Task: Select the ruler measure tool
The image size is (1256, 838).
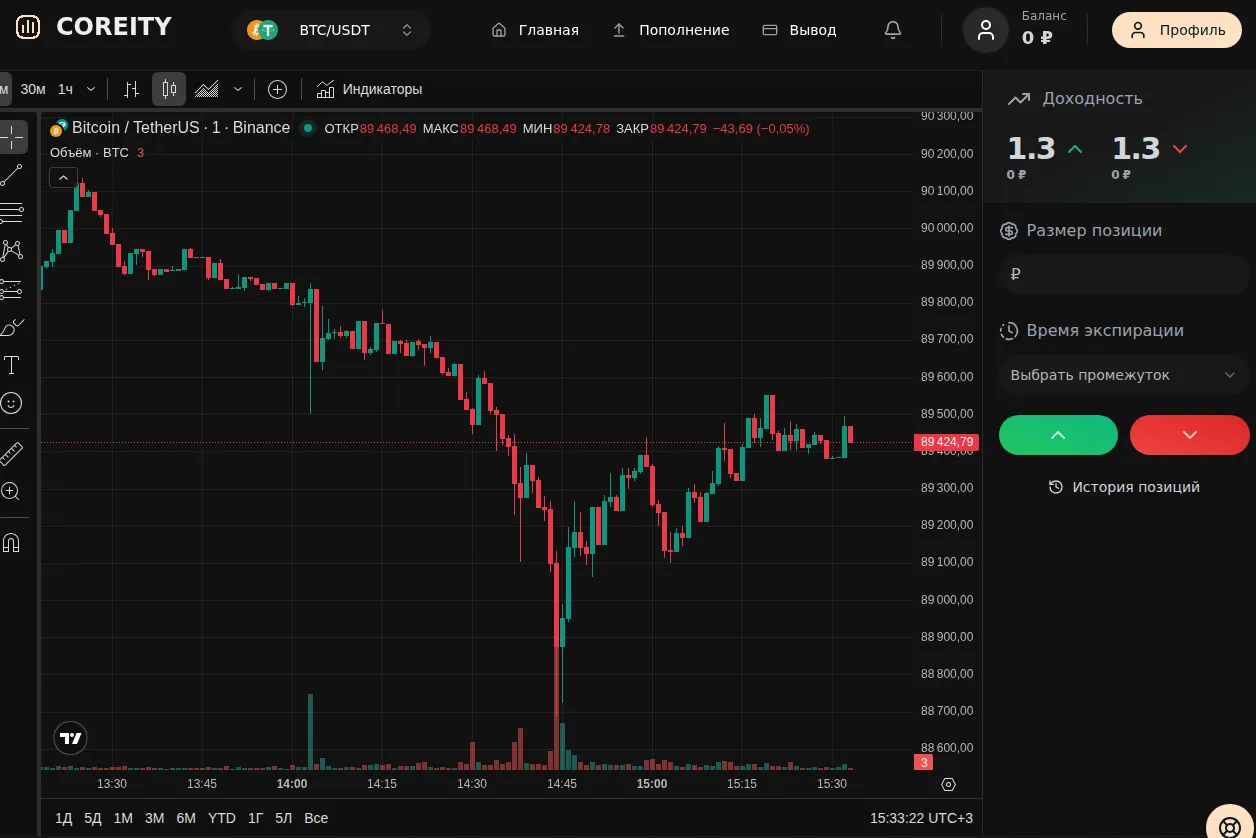Action: pyautogui.click(x=11, y=453)
